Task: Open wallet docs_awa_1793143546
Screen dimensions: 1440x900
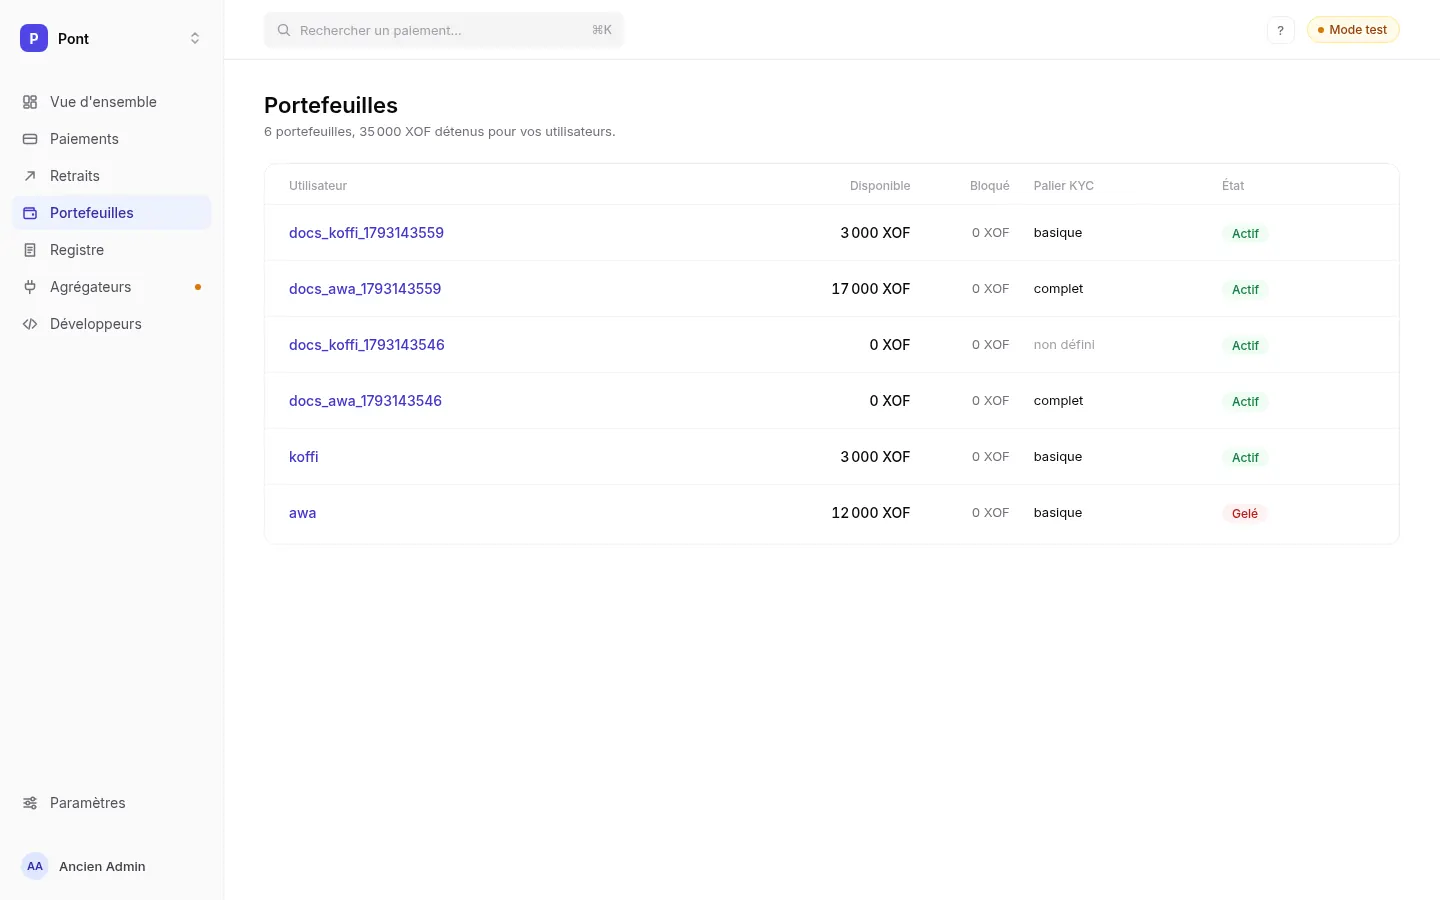Action: tap(365, 401)
